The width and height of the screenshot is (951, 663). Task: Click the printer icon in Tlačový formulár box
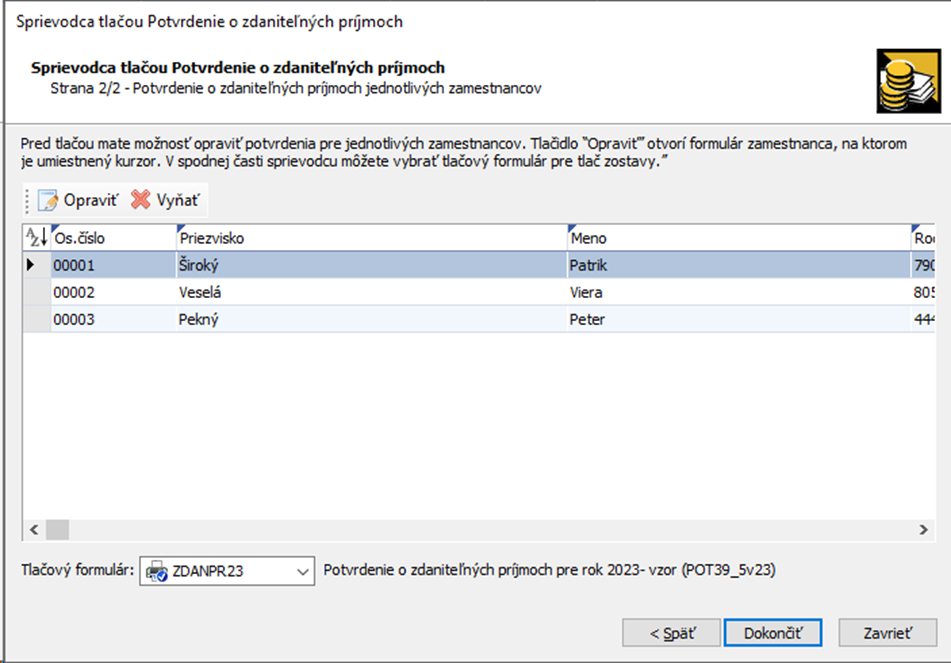(x=157, y=572)
